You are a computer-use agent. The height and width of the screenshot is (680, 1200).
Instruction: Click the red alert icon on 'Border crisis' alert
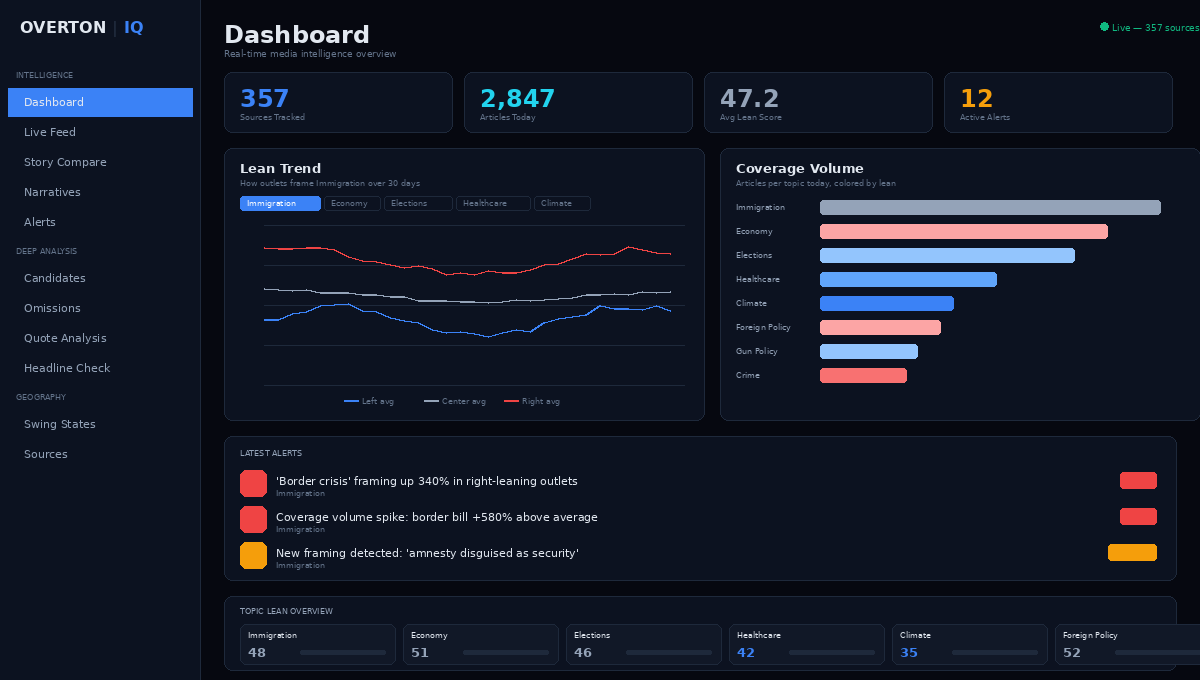pos(253,483)
